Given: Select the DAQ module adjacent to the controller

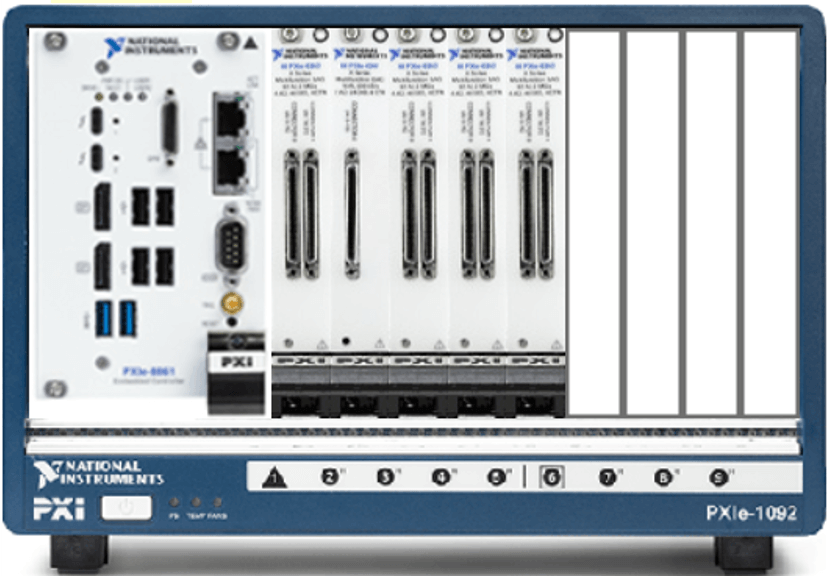Looking at the screenshot, I should [301, 222].
